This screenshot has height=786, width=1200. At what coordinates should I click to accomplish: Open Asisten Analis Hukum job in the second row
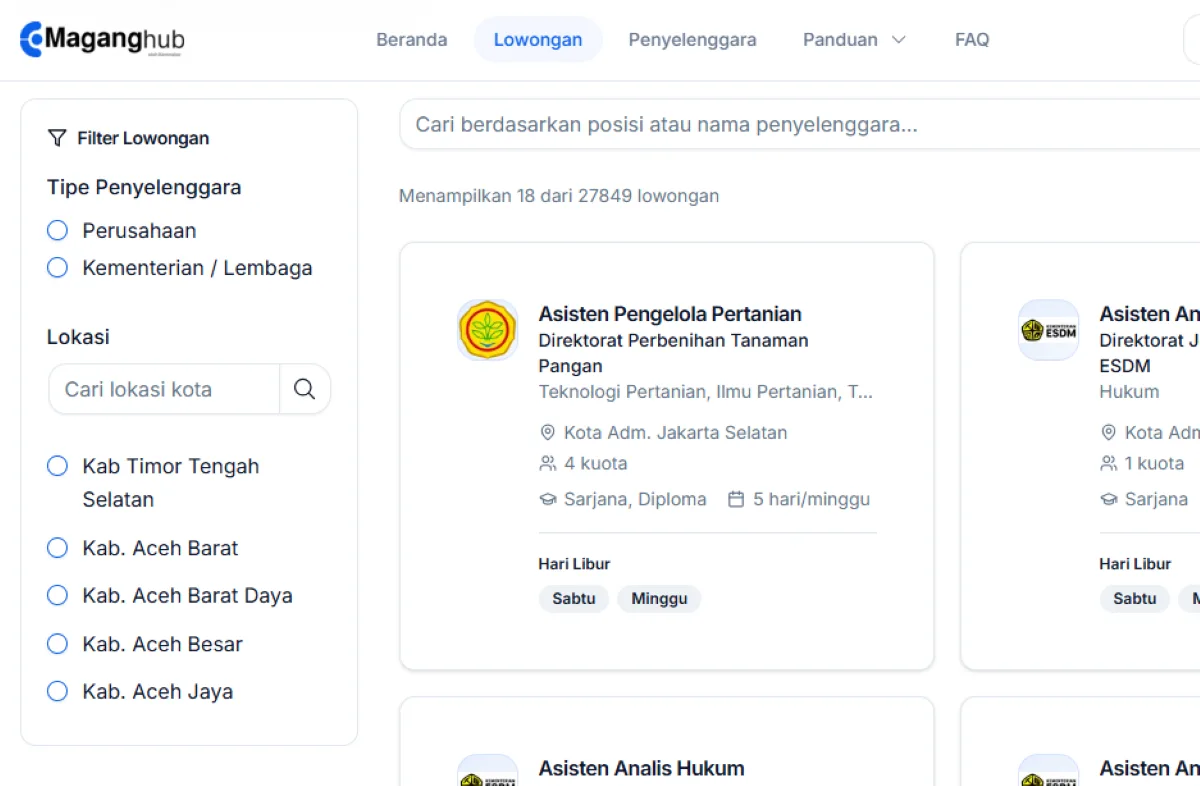[641, 769]
